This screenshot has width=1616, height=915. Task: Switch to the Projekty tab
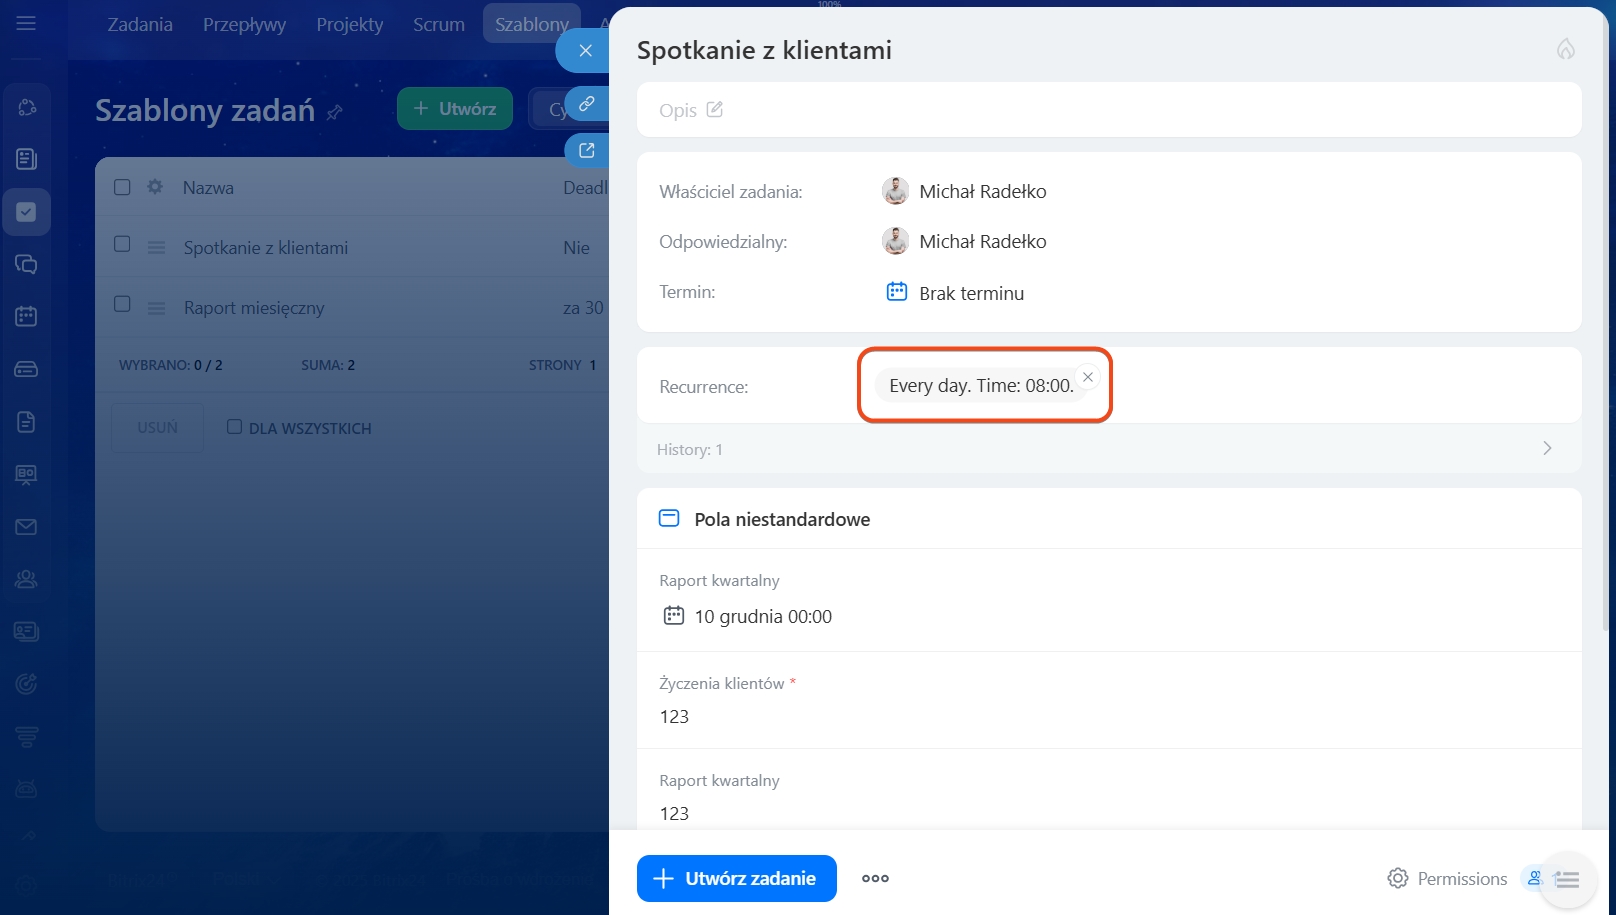(349, 24)
